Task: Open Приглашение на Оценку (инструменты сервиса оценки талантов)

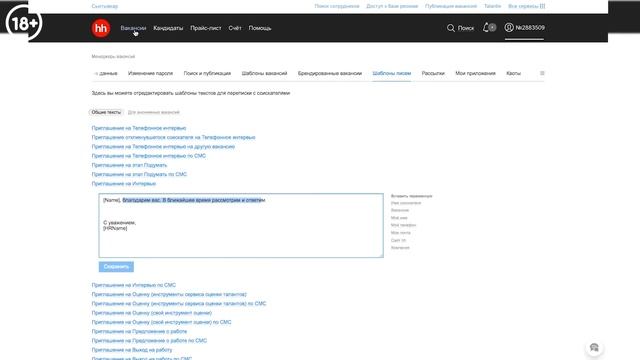Action: pyautogui.click(x=169, y=294)
